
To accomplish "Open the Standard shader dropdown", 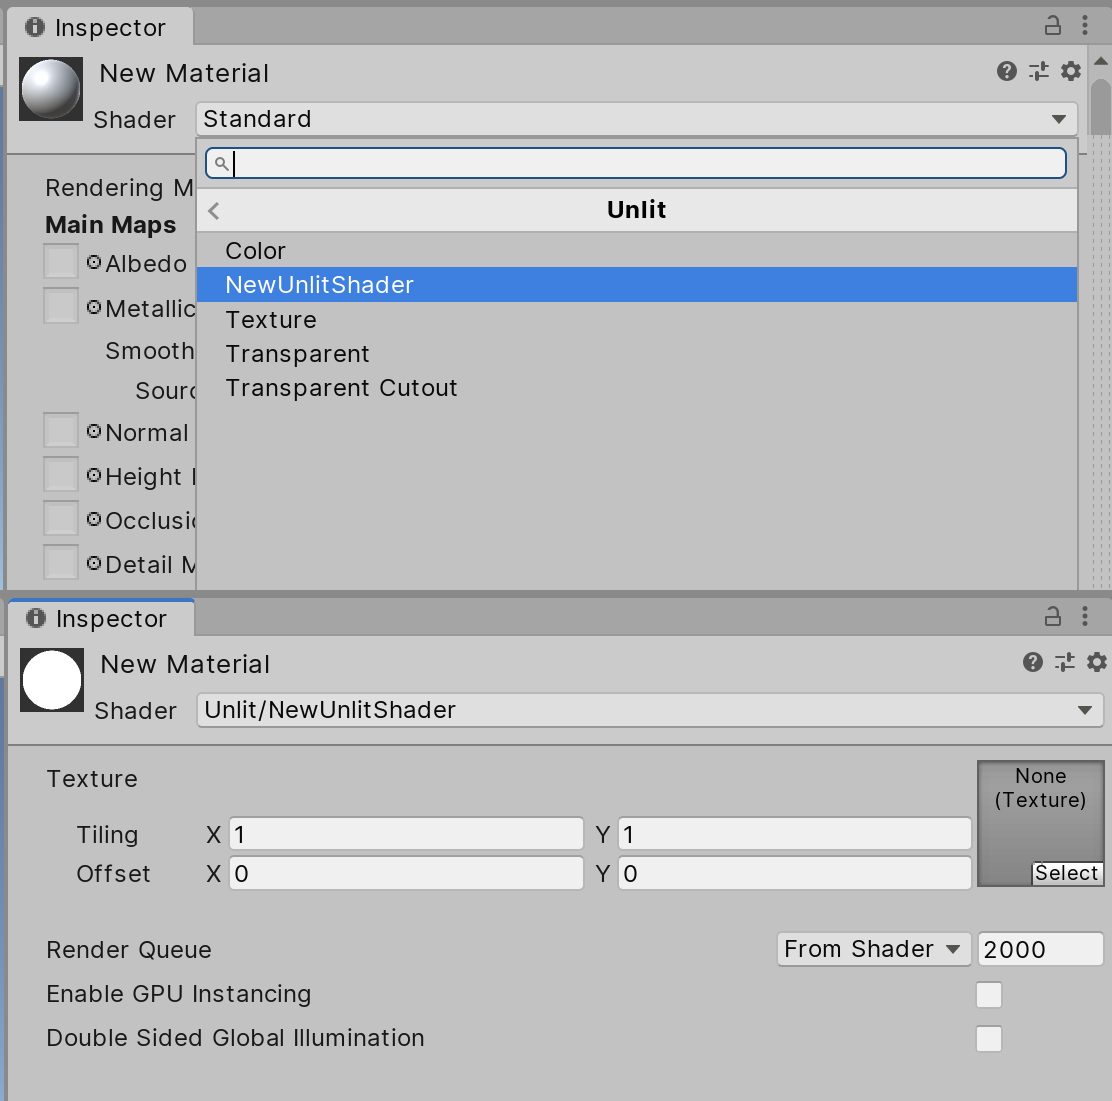I will tap(636, 119).
